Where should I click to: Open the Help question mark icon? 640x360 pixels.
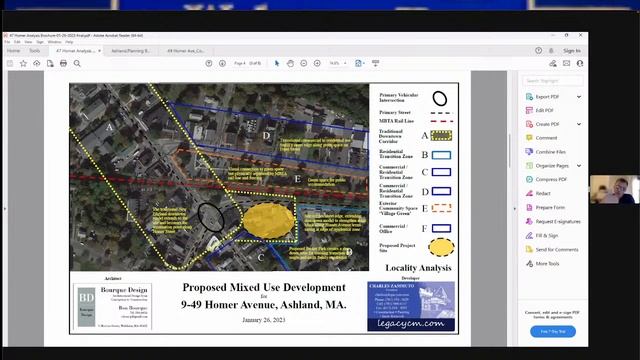point(538,51)
